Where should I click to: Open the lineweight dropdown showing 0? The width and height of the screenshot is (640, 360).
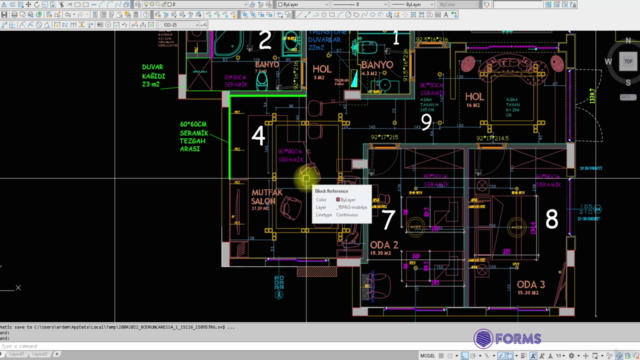pos(360,4)
